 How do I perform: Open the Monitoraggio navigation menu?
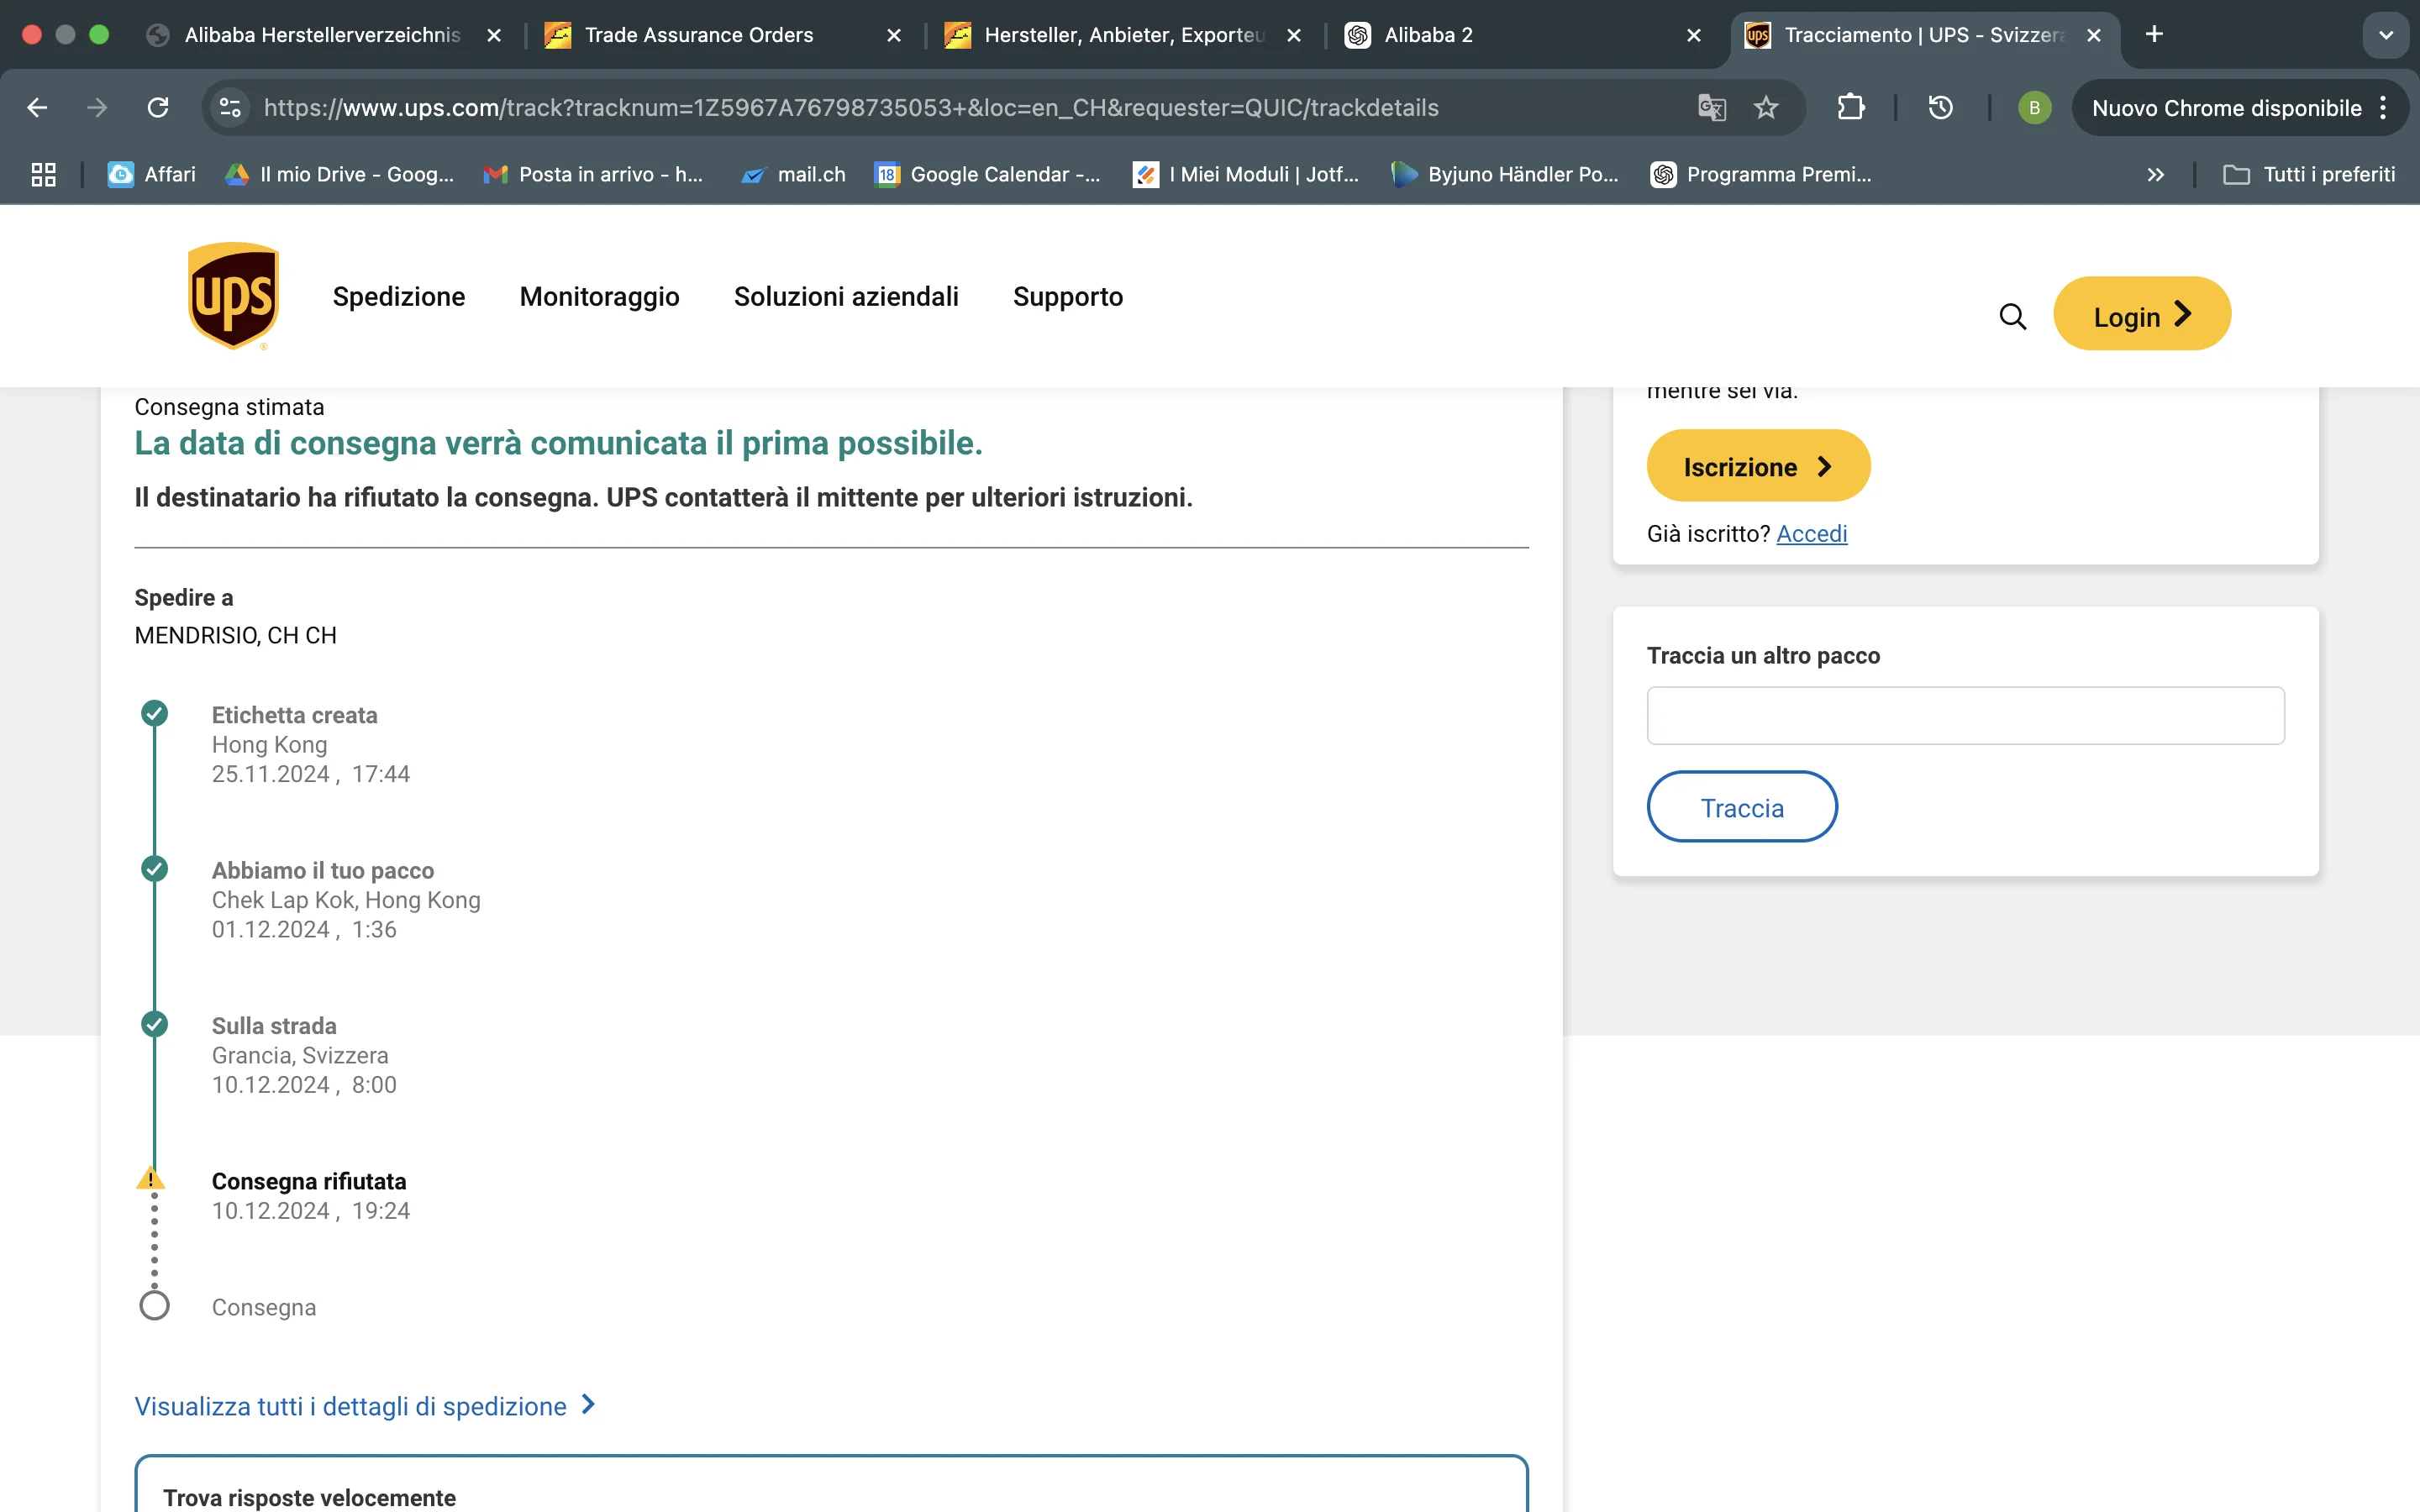point(599,297)
